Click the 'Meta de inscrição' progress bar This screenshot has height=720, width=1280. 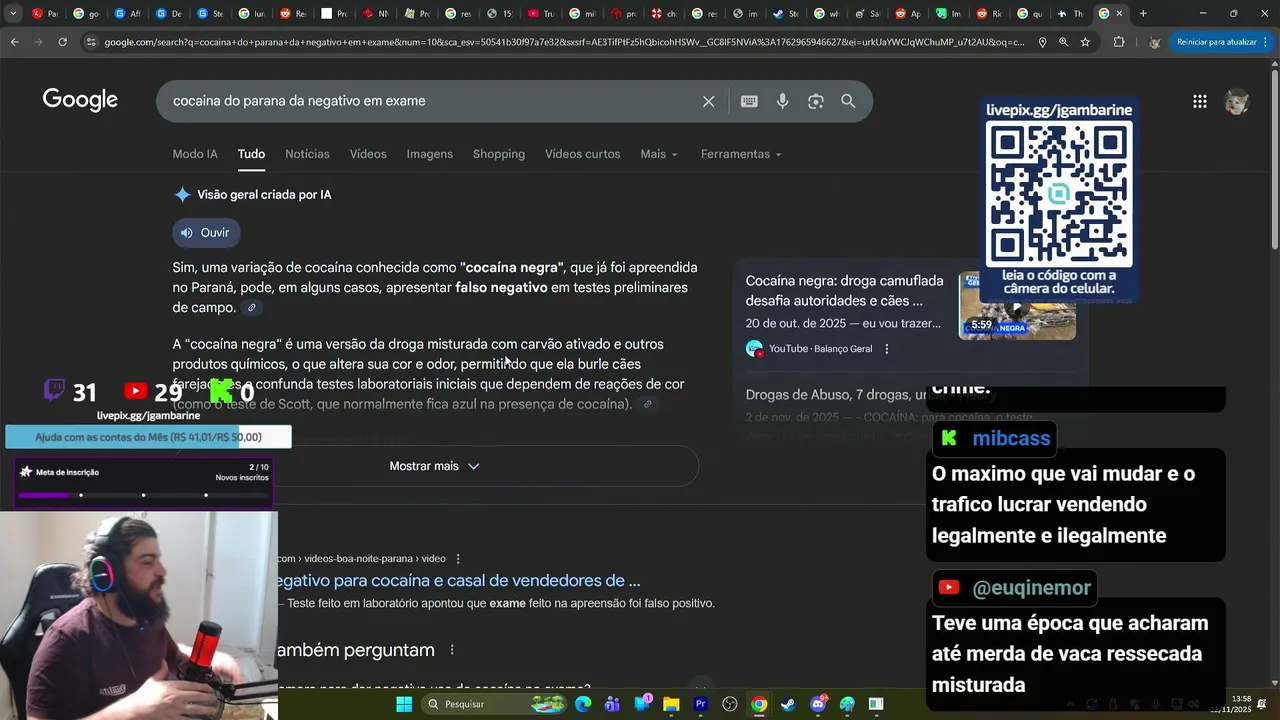[143, 495]
